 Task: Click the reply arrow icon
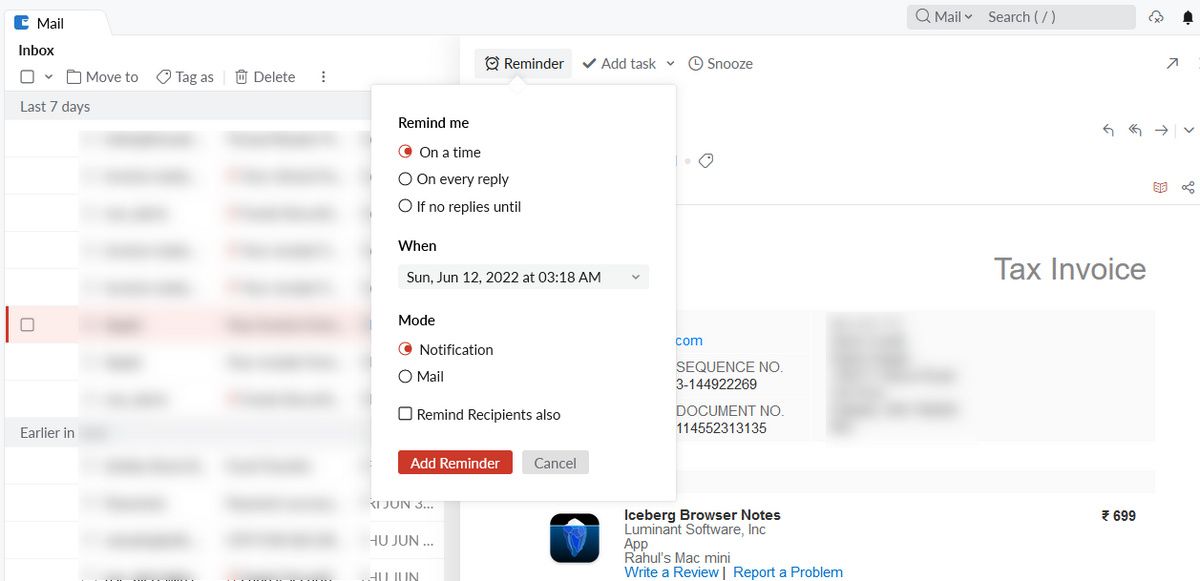1108,130
